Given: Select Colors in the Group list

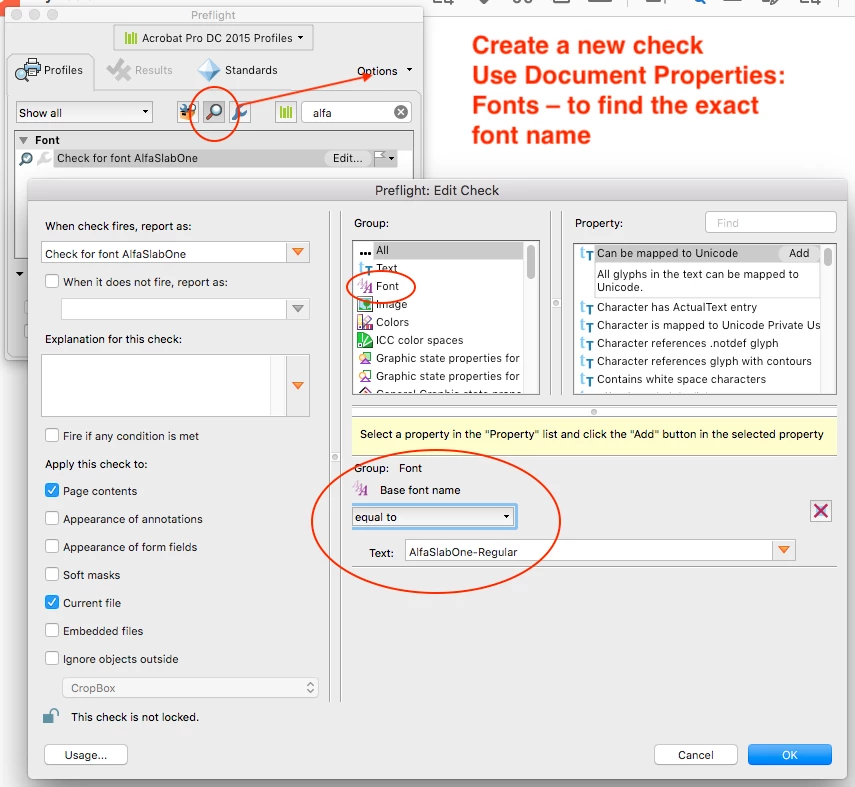Looking at the screenshot, I should (x=439, y=322).
